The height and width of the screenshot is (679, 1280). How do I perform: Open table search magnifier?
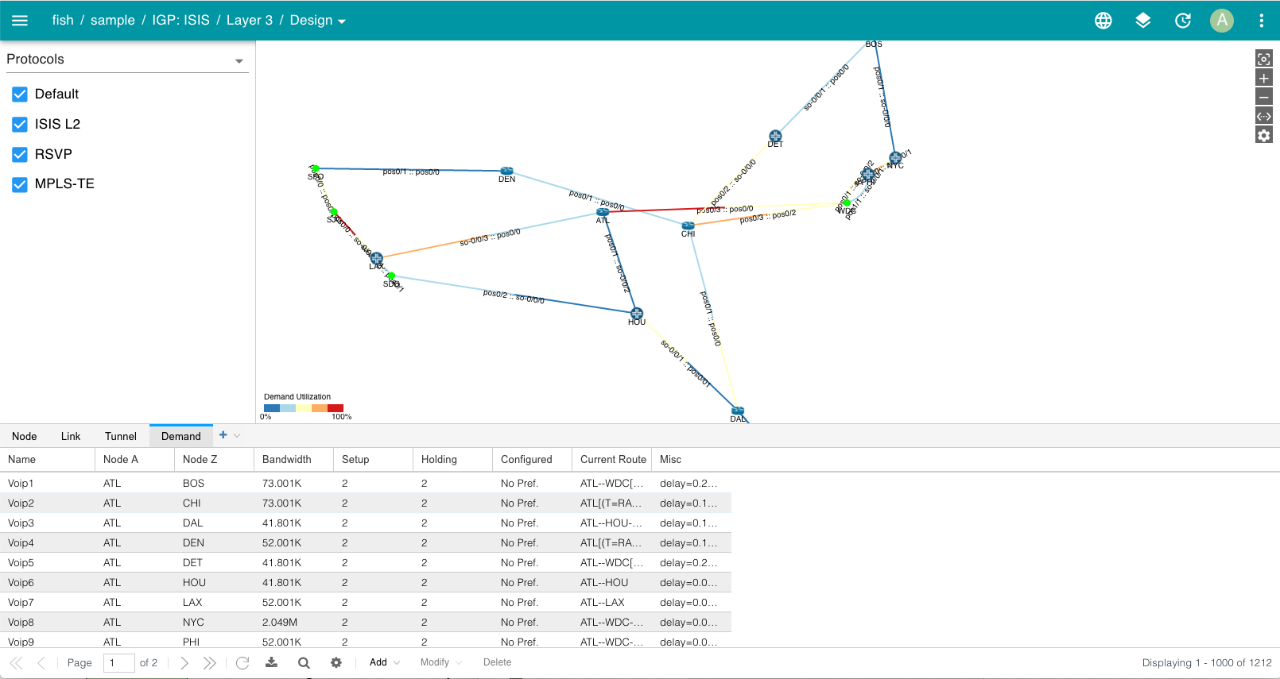click(304, 663)
